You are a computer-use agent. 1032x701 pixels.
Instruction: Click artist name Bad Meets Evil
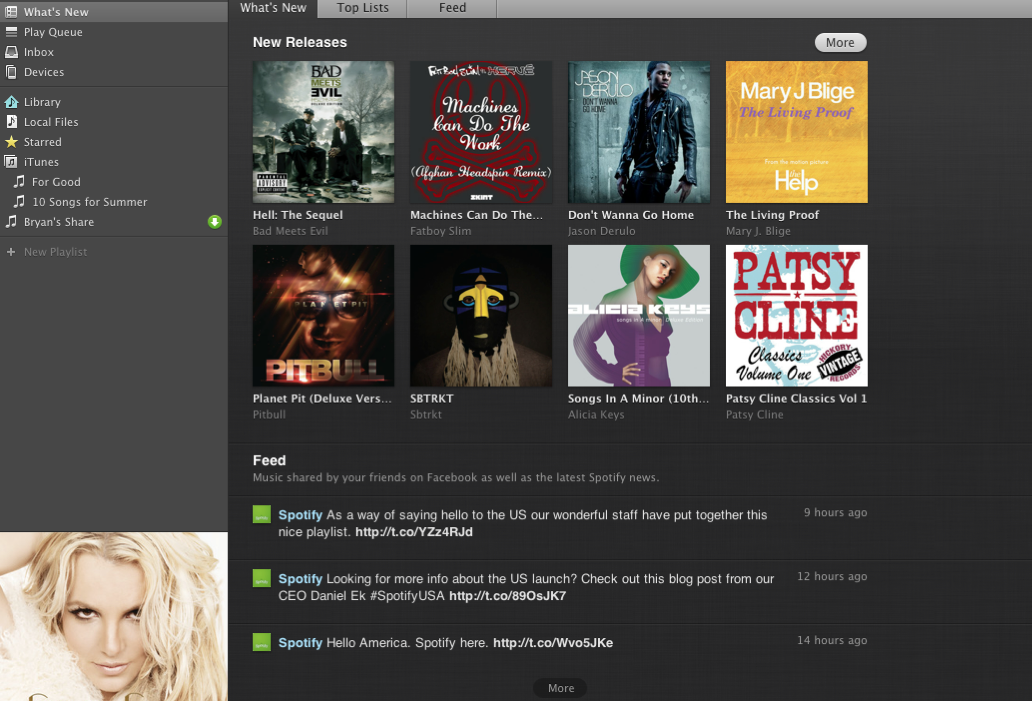pyautogui.click(x=290, y=231)
